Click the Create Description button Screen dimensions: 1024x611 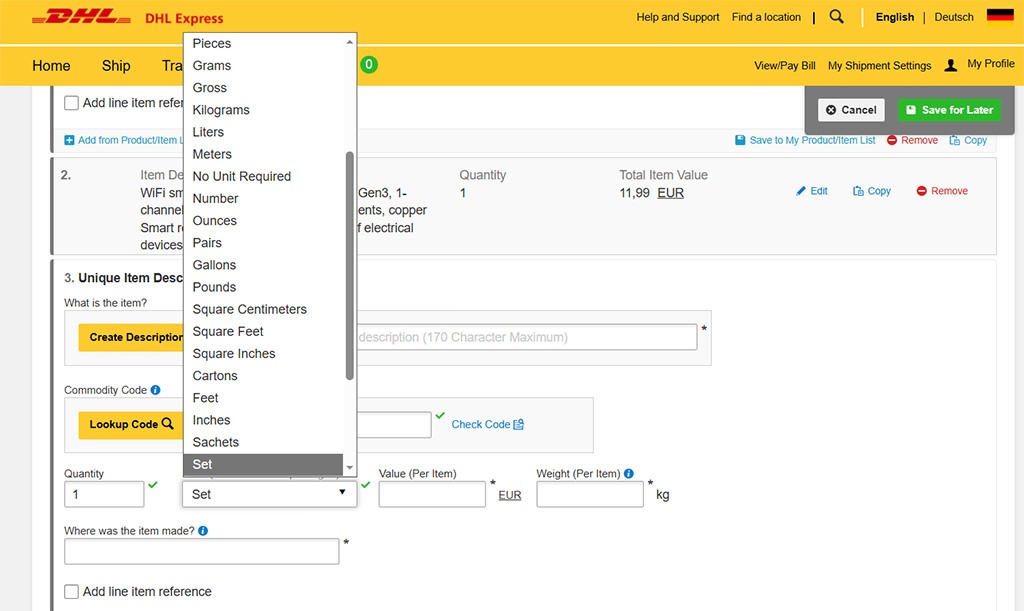(131, 337)
